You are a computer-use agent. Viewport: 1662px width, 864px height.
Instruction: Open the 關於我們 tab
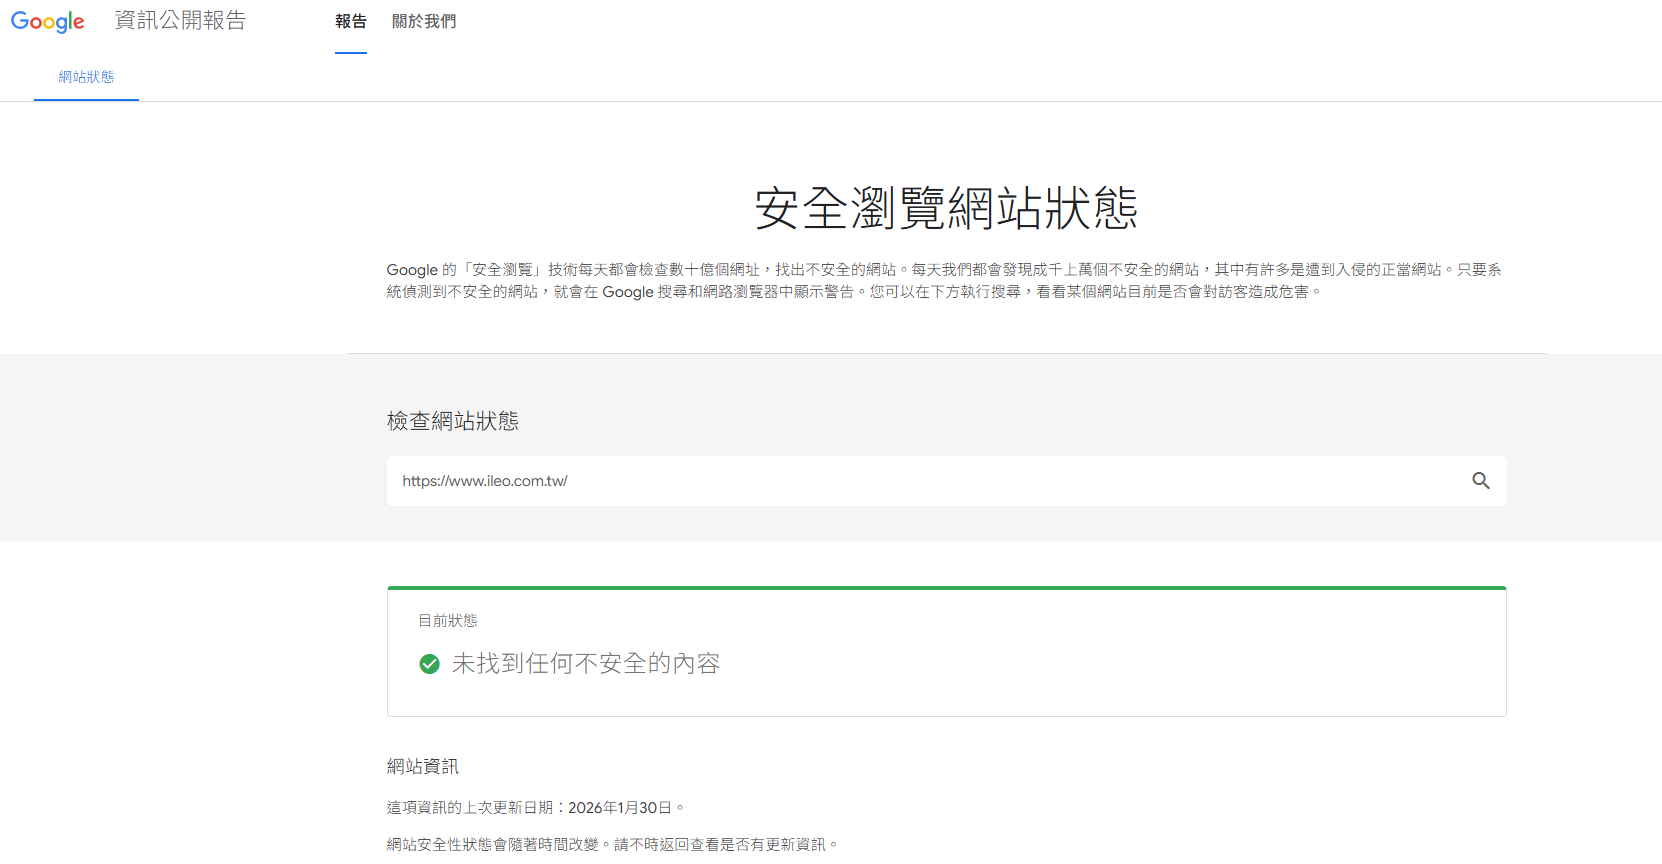click(424, 21)
